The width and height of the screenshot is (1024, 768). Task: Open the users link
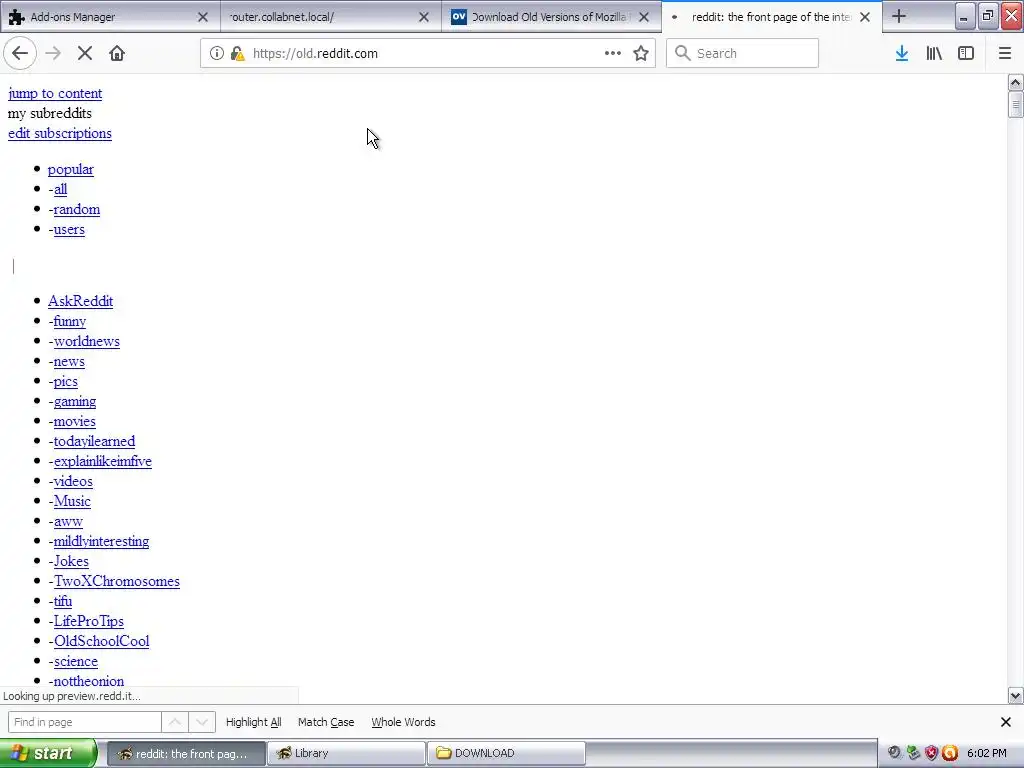(x=69, y=229)
